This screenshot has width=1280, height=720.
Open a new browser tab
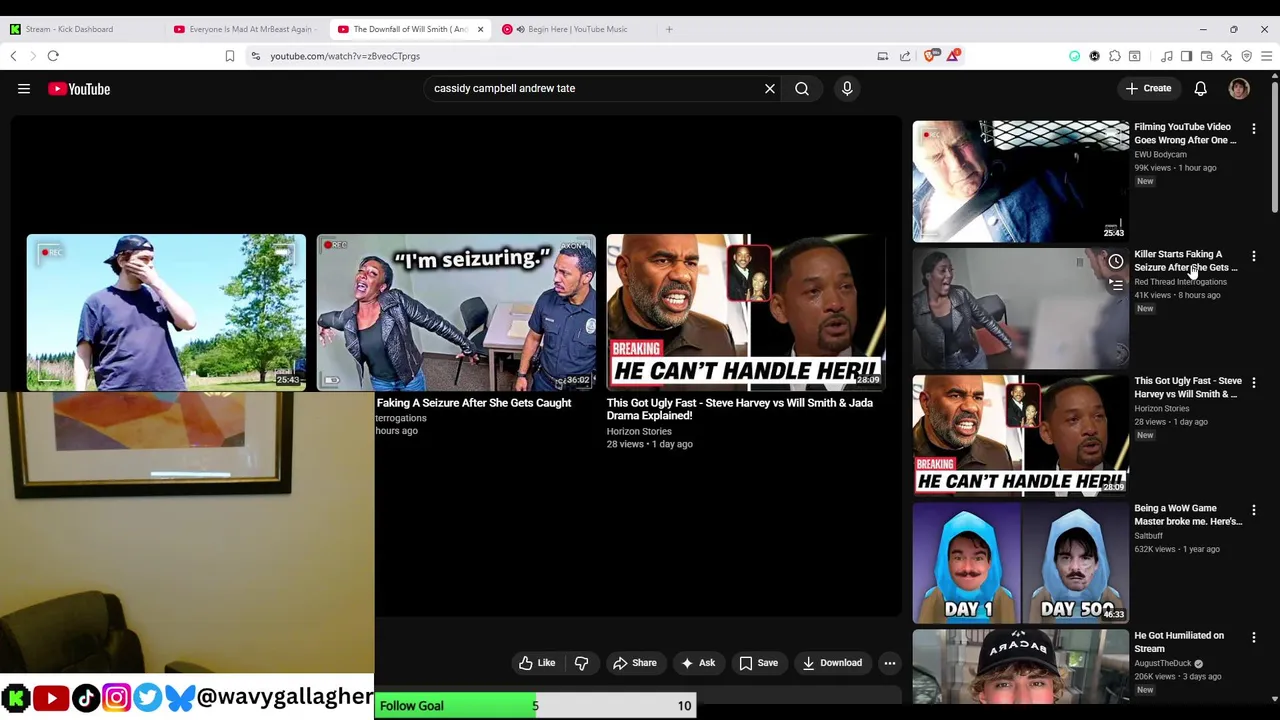(x=669, y=29)
